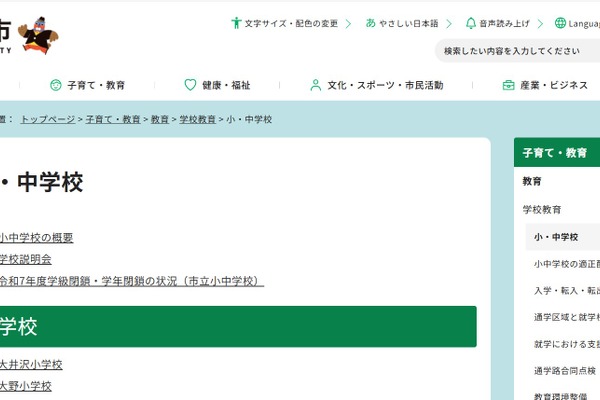Open the 大野小学校 link

26,386
